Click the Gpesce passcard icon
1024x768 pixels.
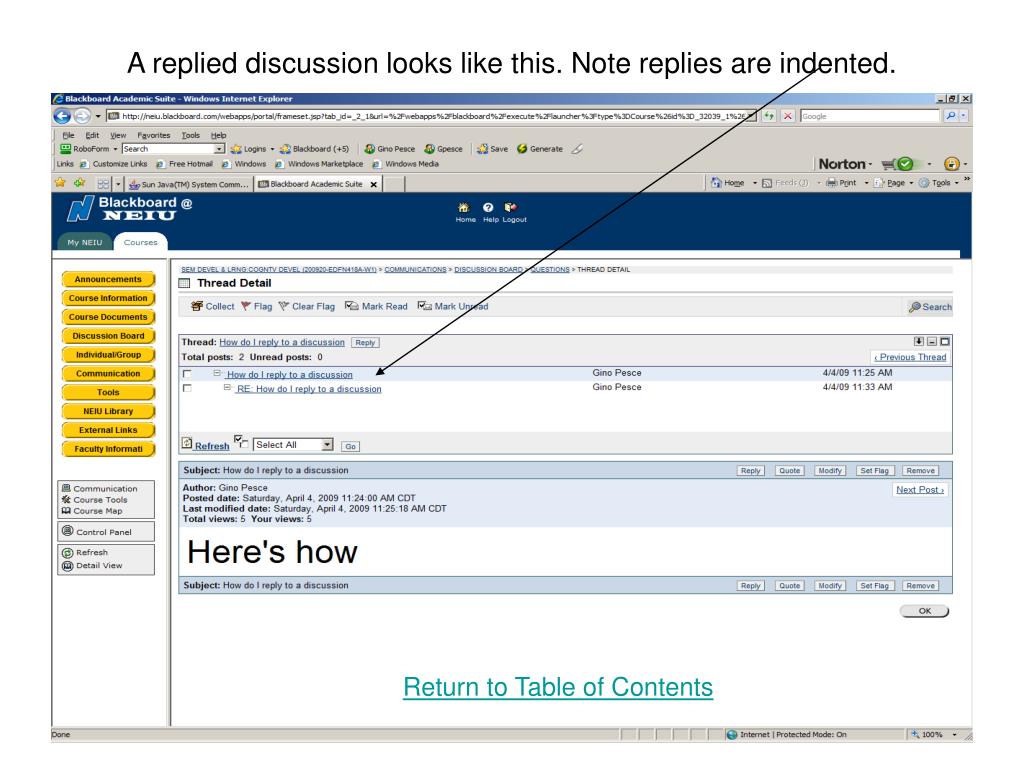pos(443,149)
